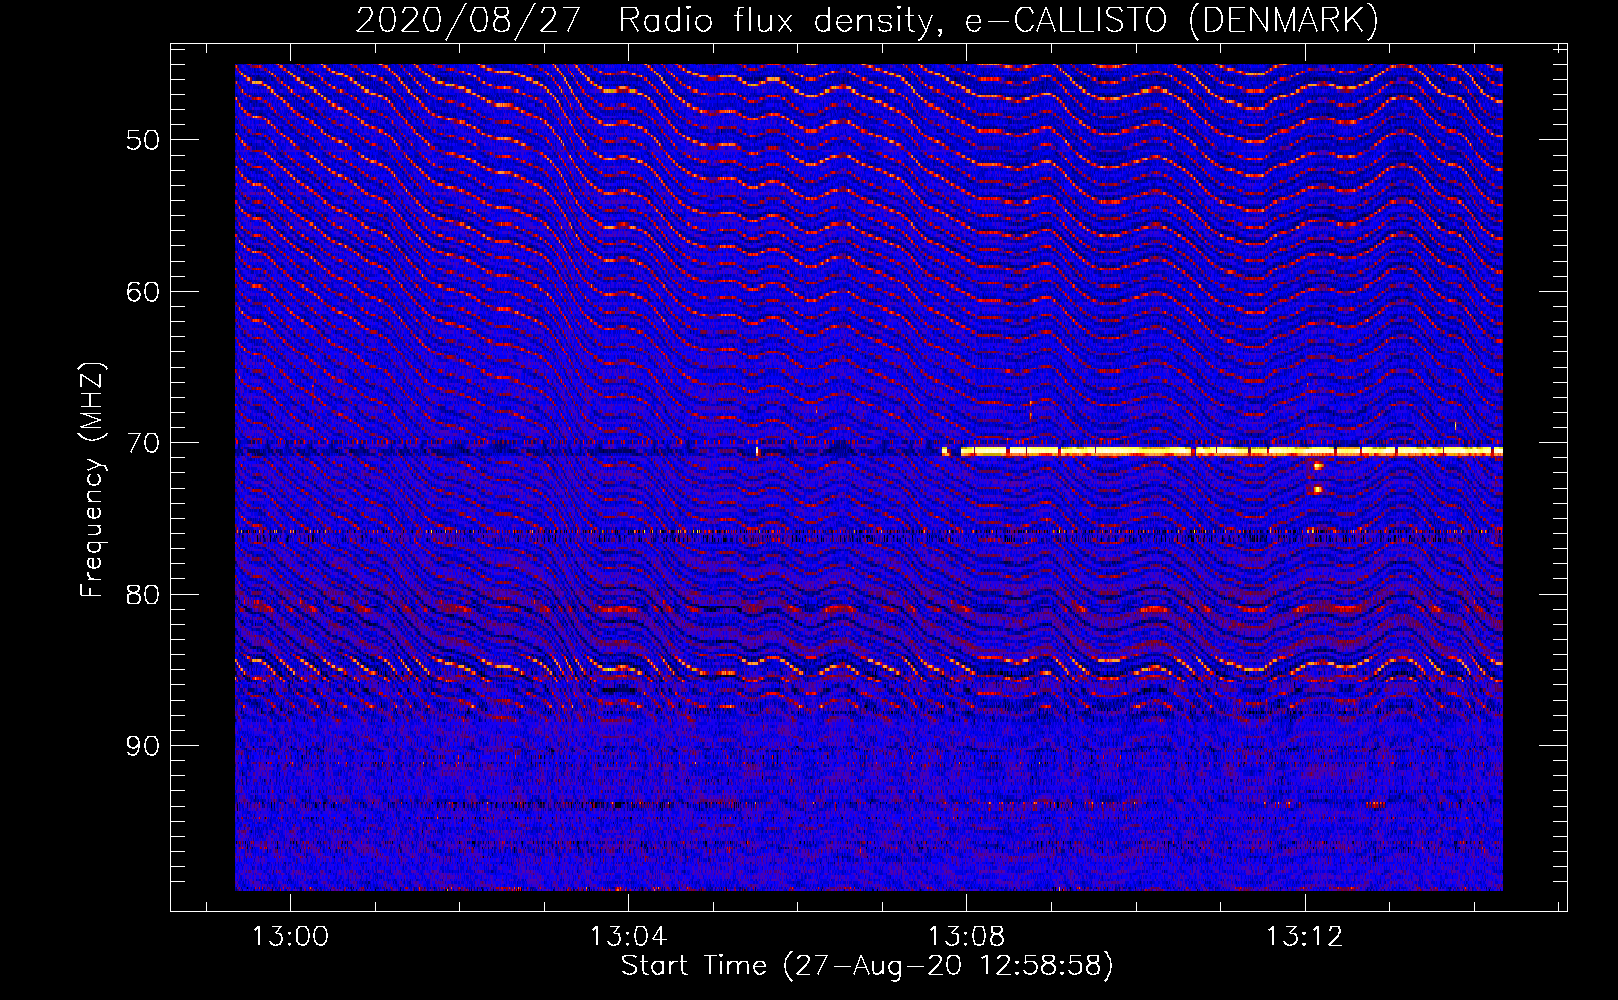Click the '80' frequency tick label

(143, 595)
